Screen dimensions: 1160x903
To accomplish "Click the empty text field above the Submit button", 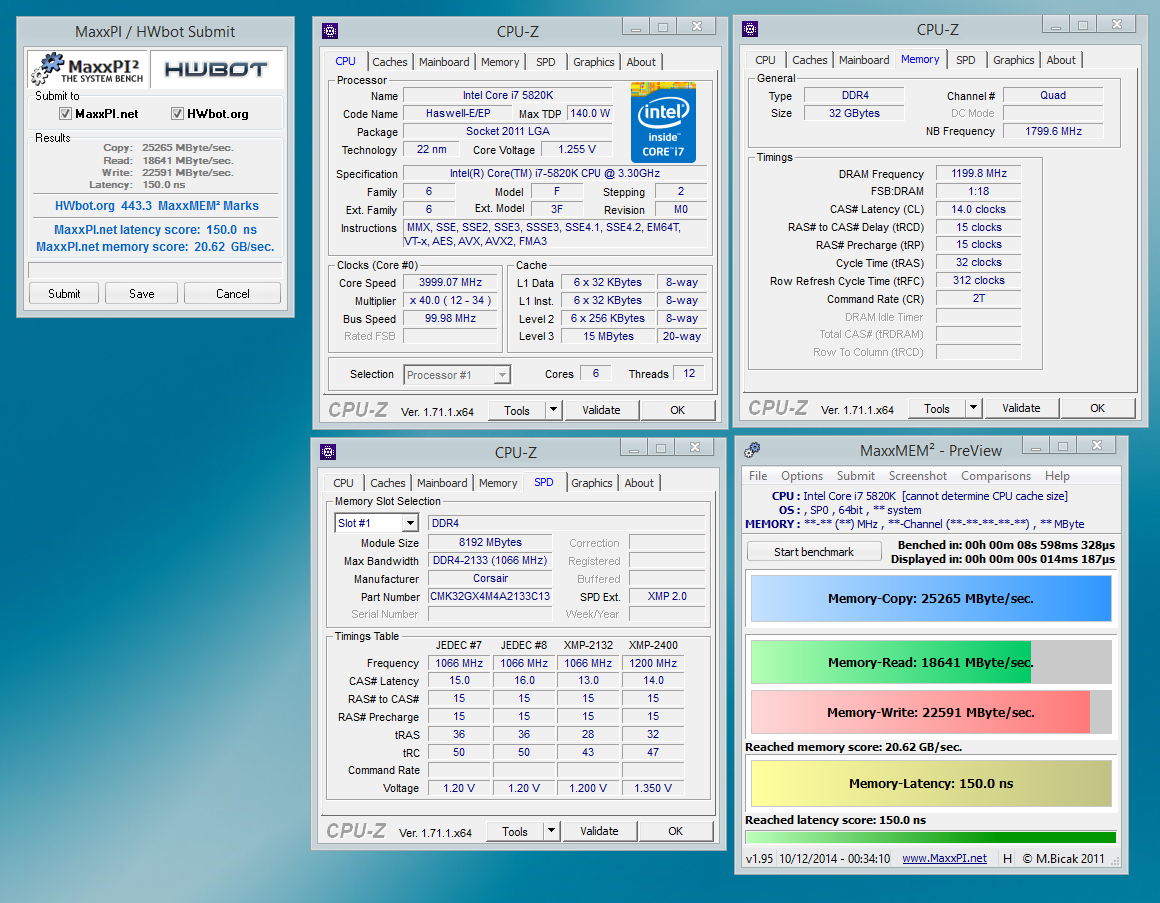I will coord(155,269).
